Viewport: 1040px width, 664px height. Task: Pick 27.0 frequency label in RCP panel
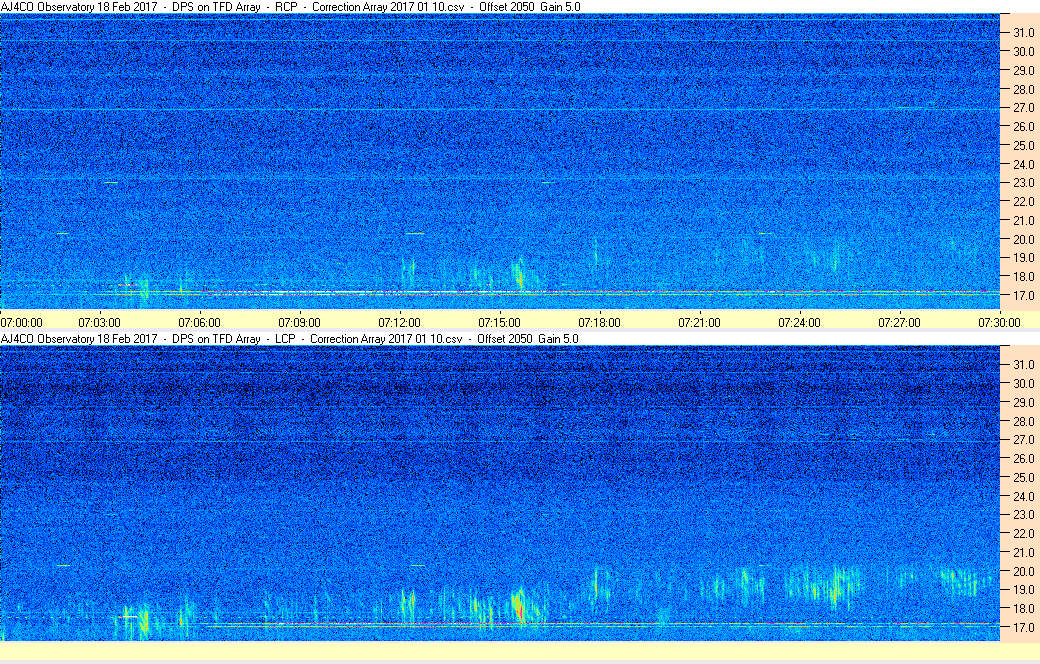pyautogui.click(x=1023, y=107)
